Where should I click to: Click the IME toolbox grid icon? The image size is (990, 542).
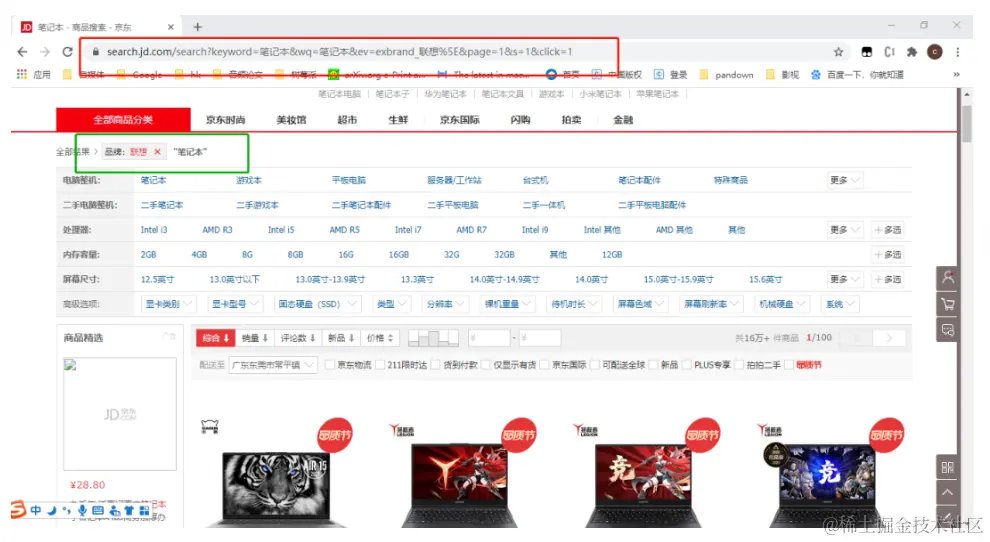click(145, 510)
